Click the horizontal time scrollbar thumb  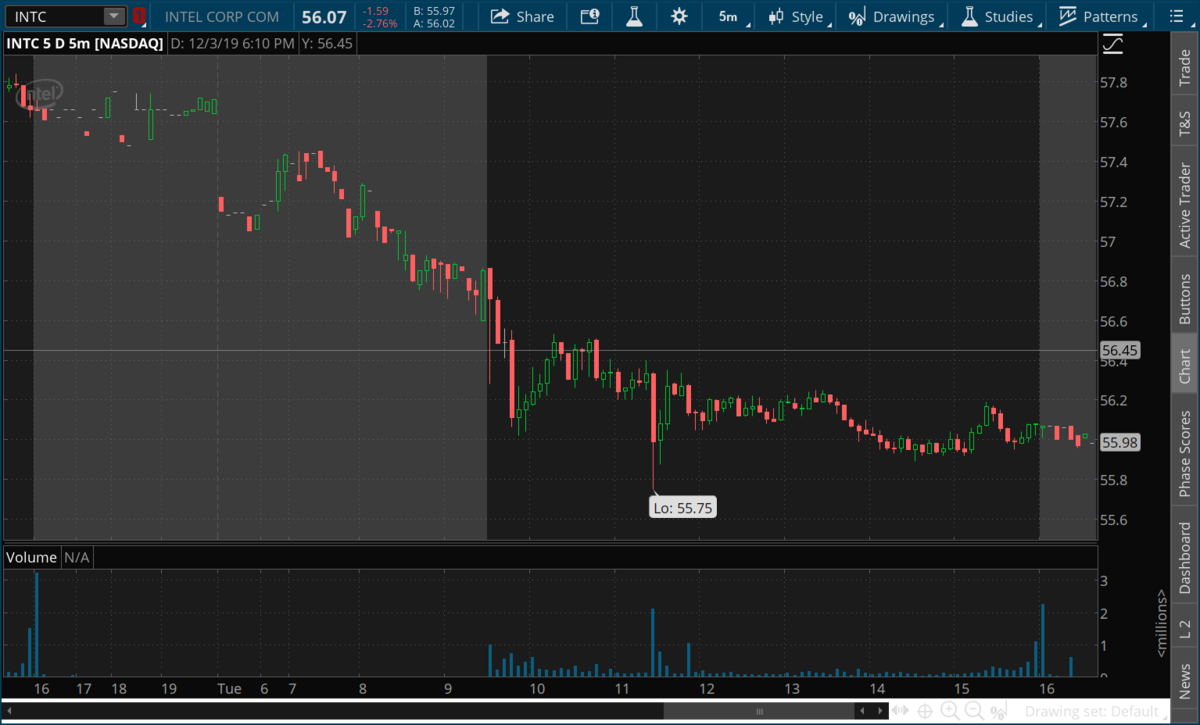coord(759,711)
